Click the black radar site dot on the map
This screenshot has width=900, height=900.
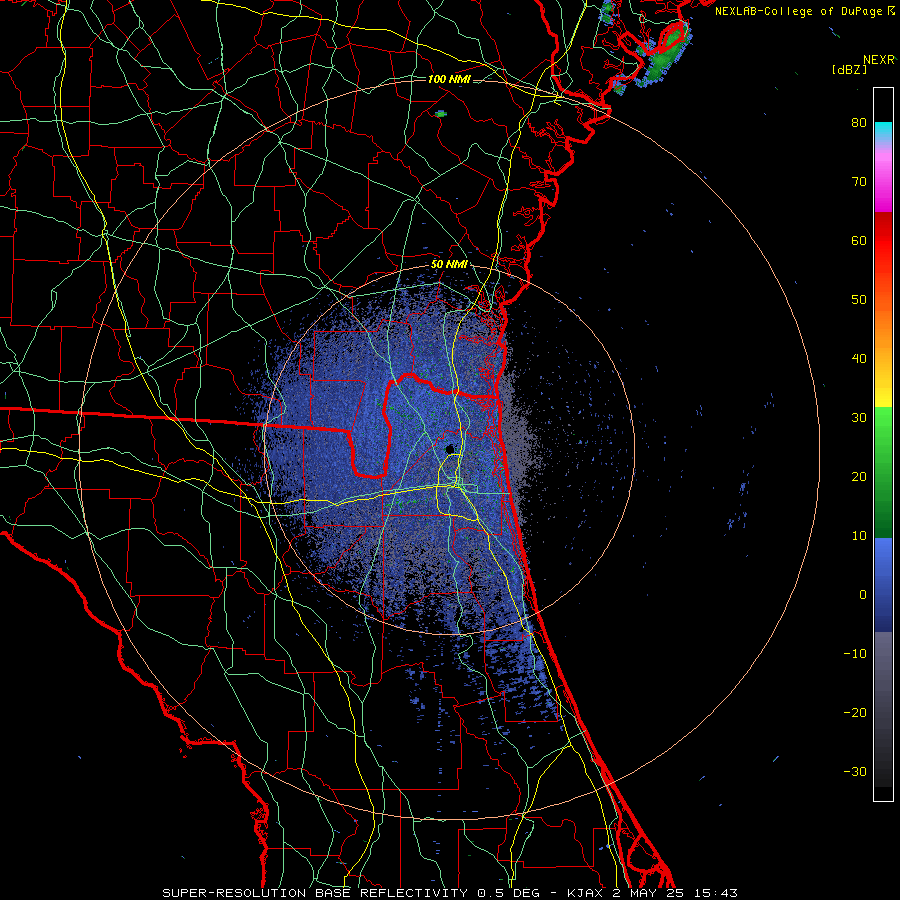451,449
